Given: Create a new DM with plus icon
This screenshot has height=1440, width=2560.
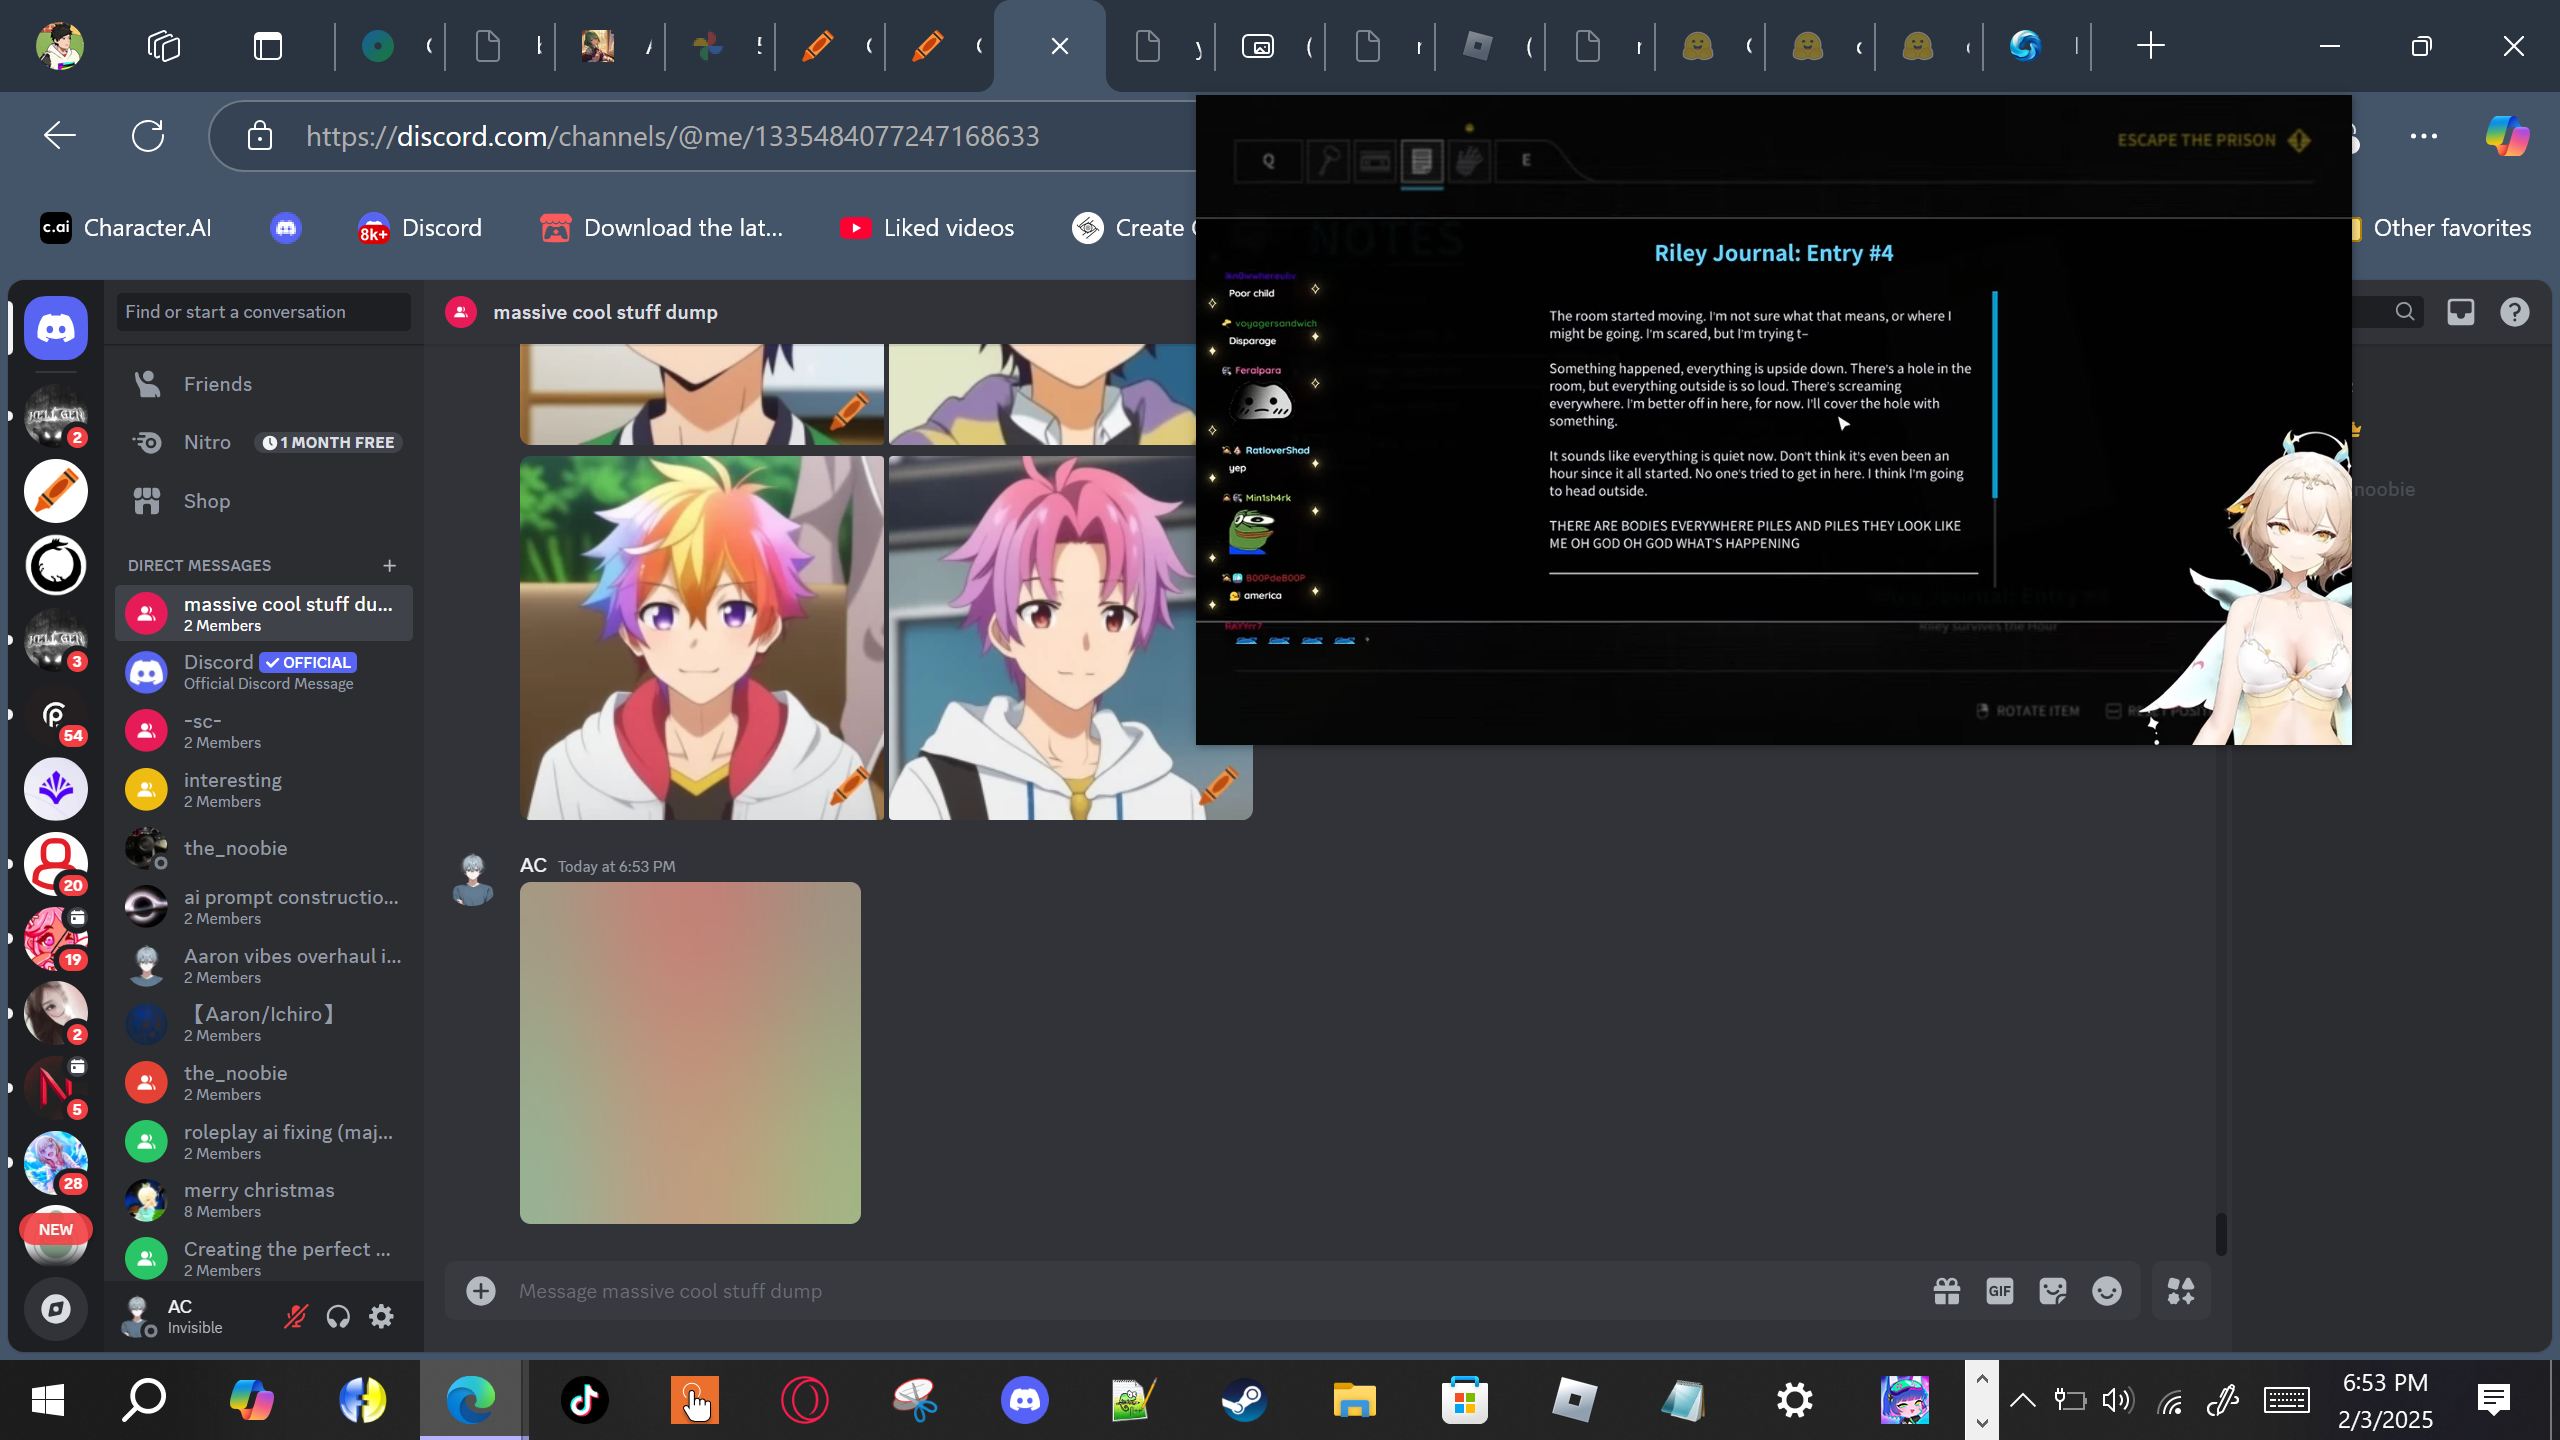Looking at the screenshot, I should (x=390, y=566).
